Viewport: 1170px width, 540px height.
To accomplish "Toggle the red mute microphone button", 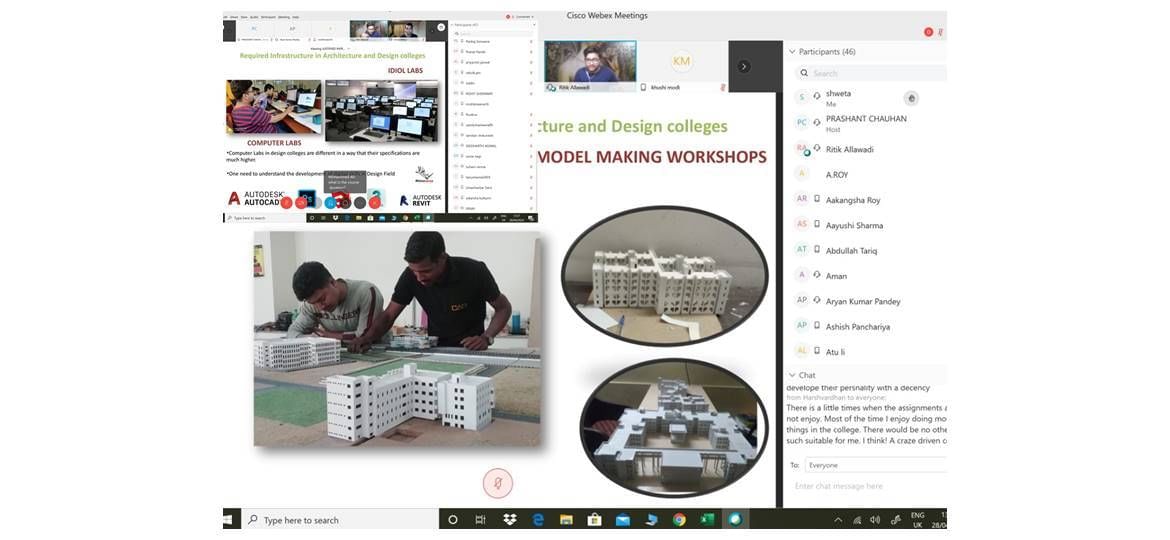I will pyautogui.click(x=498, y=483).
